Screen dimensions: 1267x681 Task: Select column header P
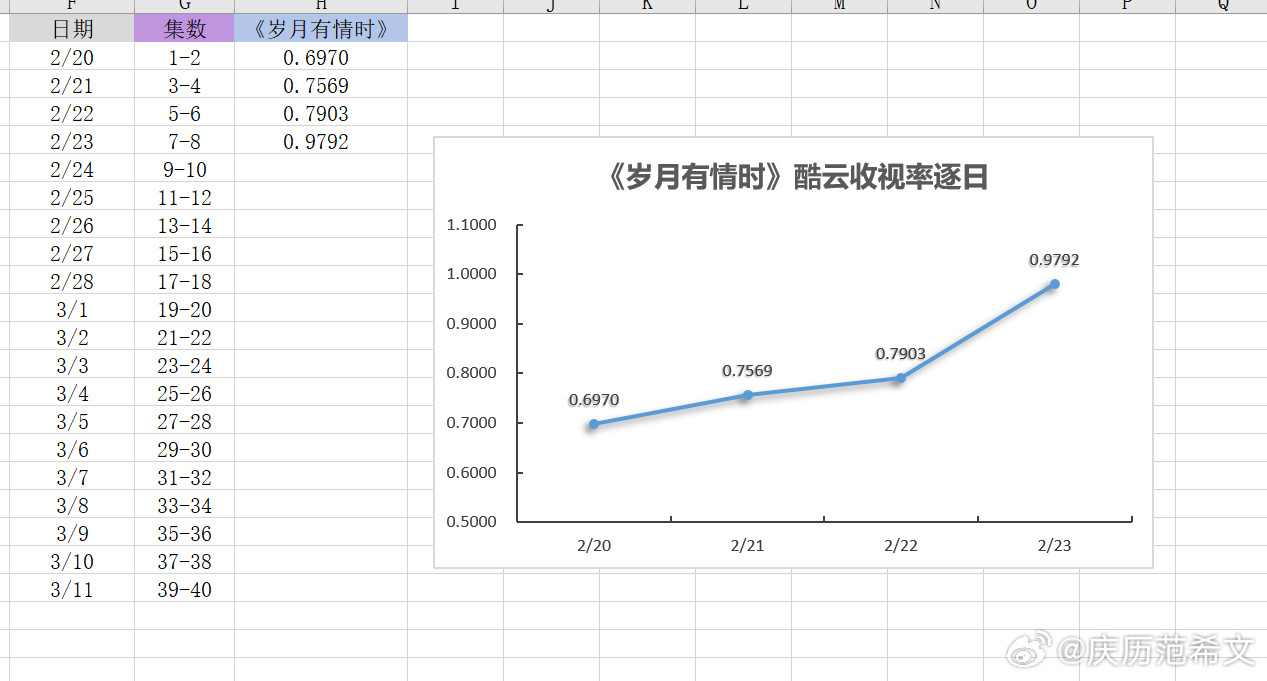pyautogui.click(x=1127, y=5)
